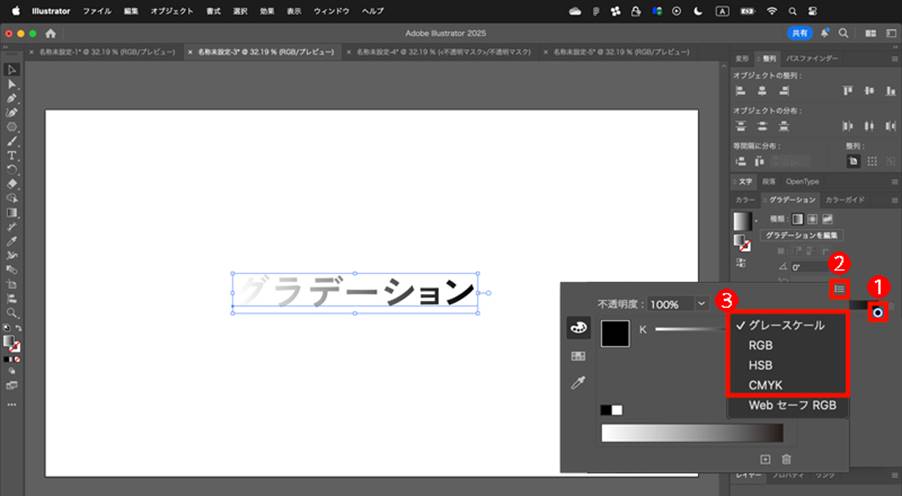Click the trash icon to delete swatch
The width and height of the screenshot is (902, 496).
[786, 459]
